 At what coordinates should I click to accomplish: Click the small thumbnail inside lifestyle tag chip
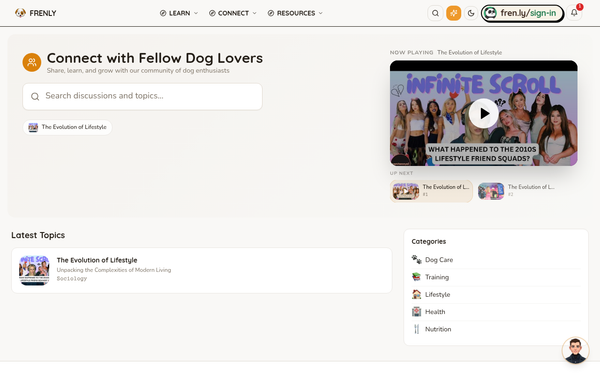tap(33, 127)
